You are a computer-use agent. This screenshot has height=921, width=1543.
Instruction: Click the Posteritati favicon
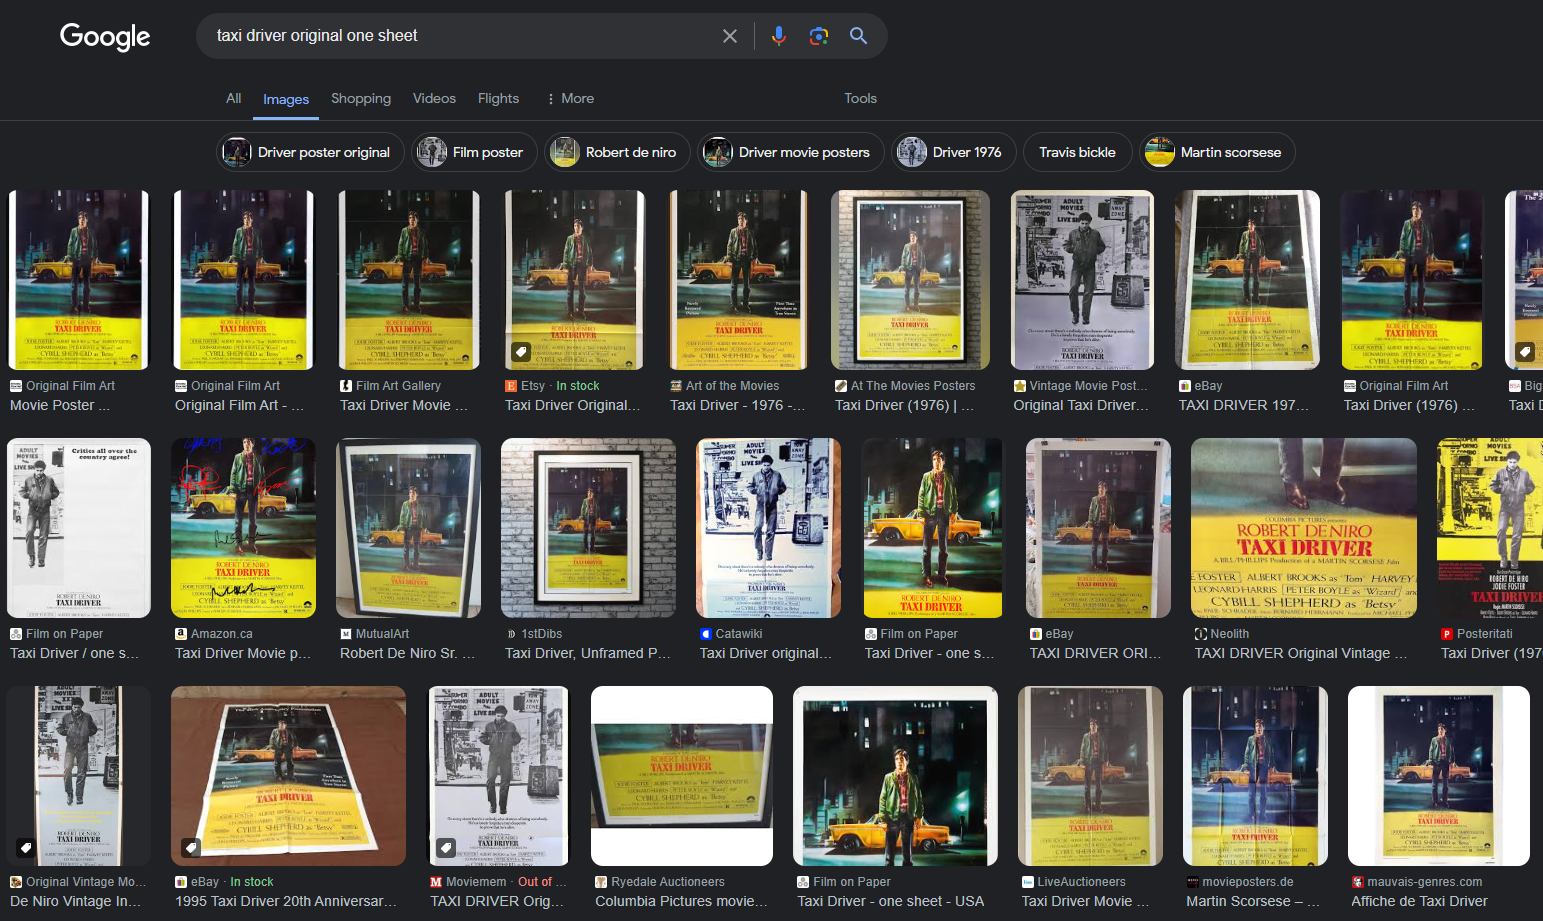[1447, 634]
